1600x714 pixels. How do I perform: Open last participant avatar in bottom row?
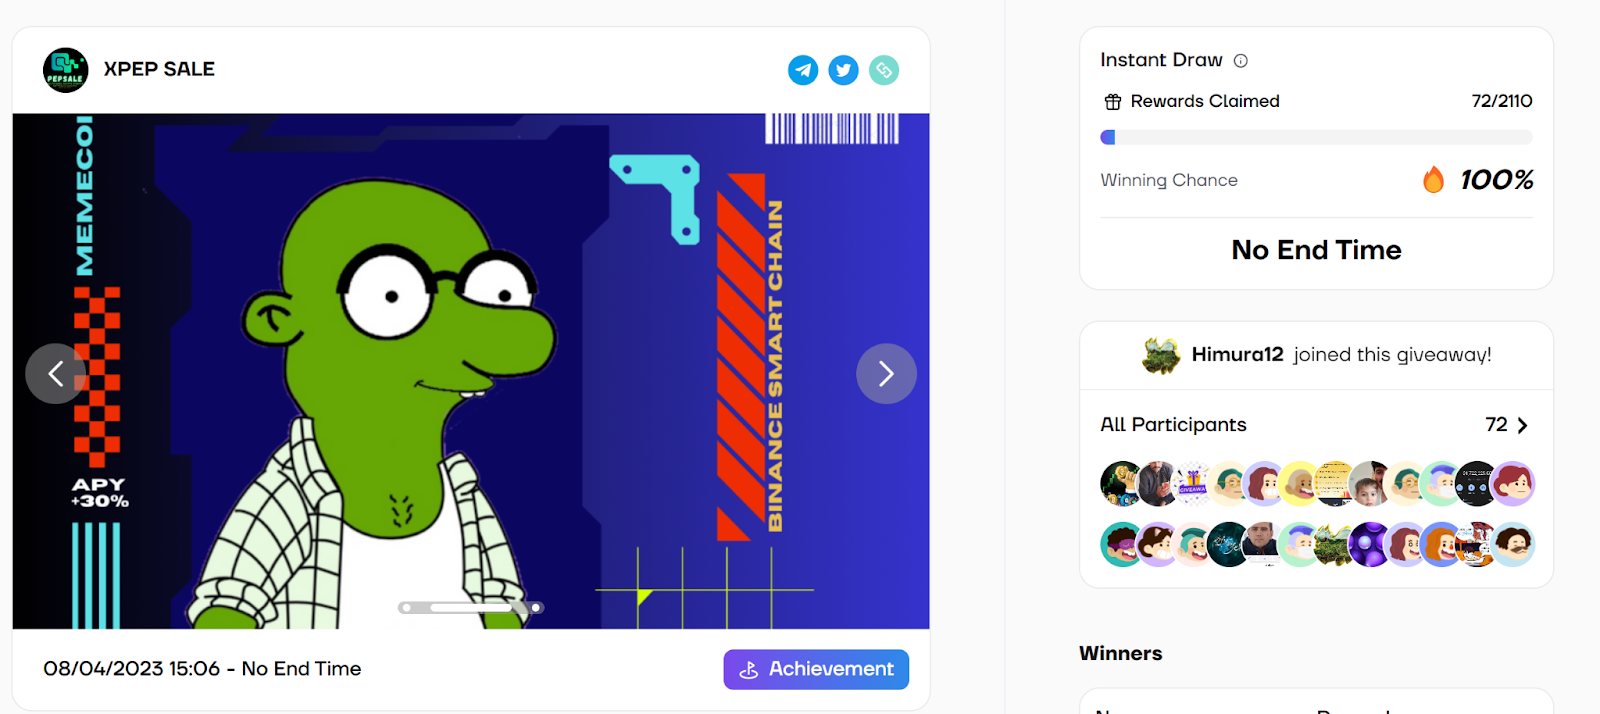[x=1513, y=545]
